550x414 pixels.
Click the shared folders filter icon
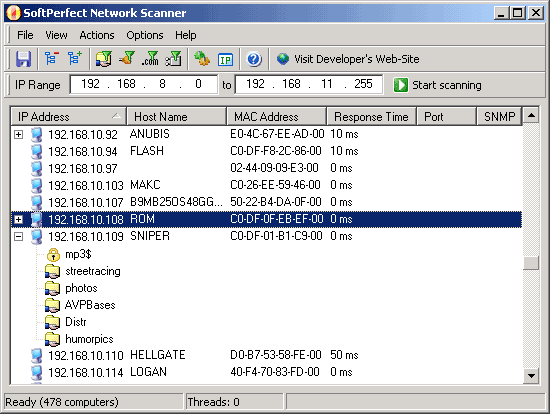(x=104, y=59)
